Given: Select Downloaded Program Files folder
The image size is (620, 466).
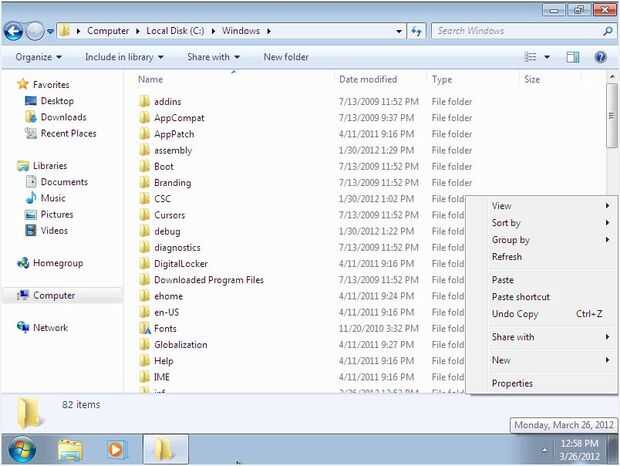Looking at the screenshot, I should tap(209, 280).
